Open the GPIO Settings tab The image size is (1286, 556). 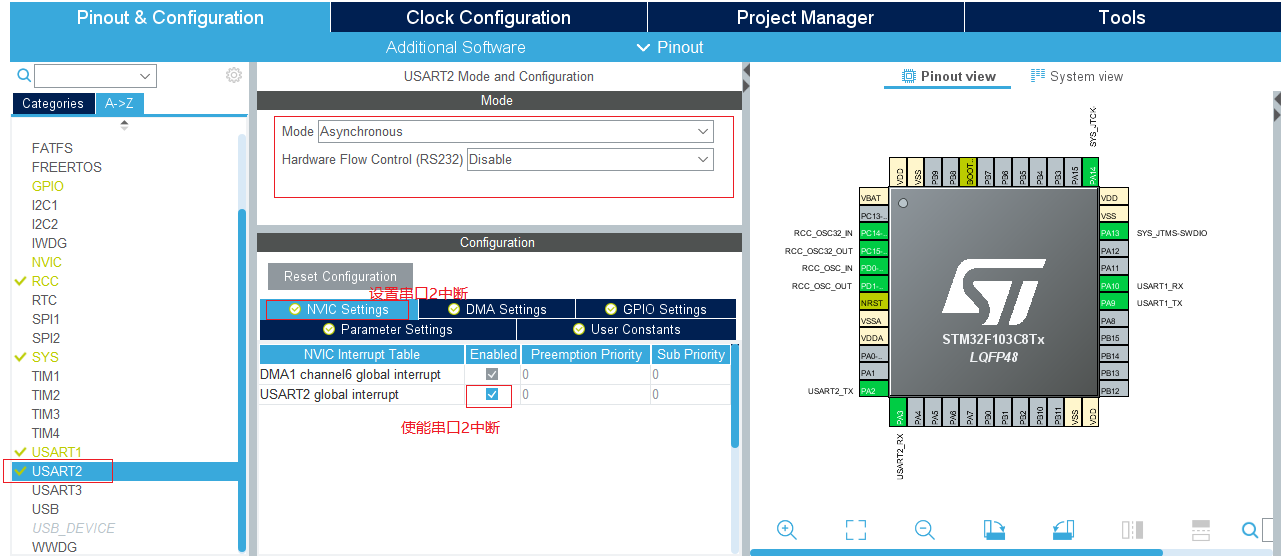(655, 309)
